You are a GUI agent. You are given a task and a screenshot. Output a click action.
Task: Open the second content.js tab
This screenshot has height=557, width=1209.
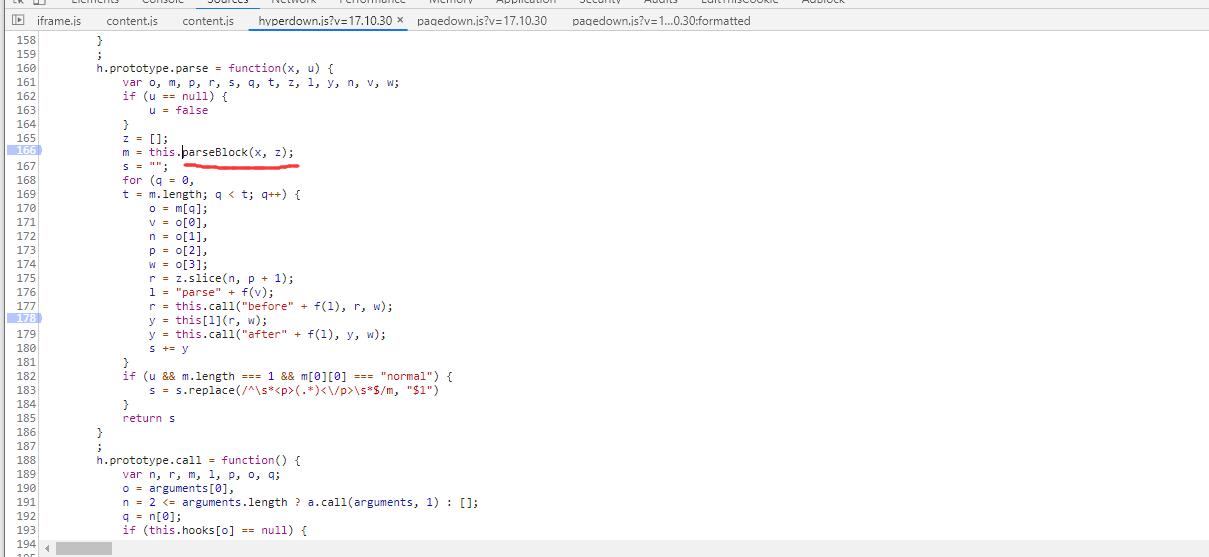point(208,21)
